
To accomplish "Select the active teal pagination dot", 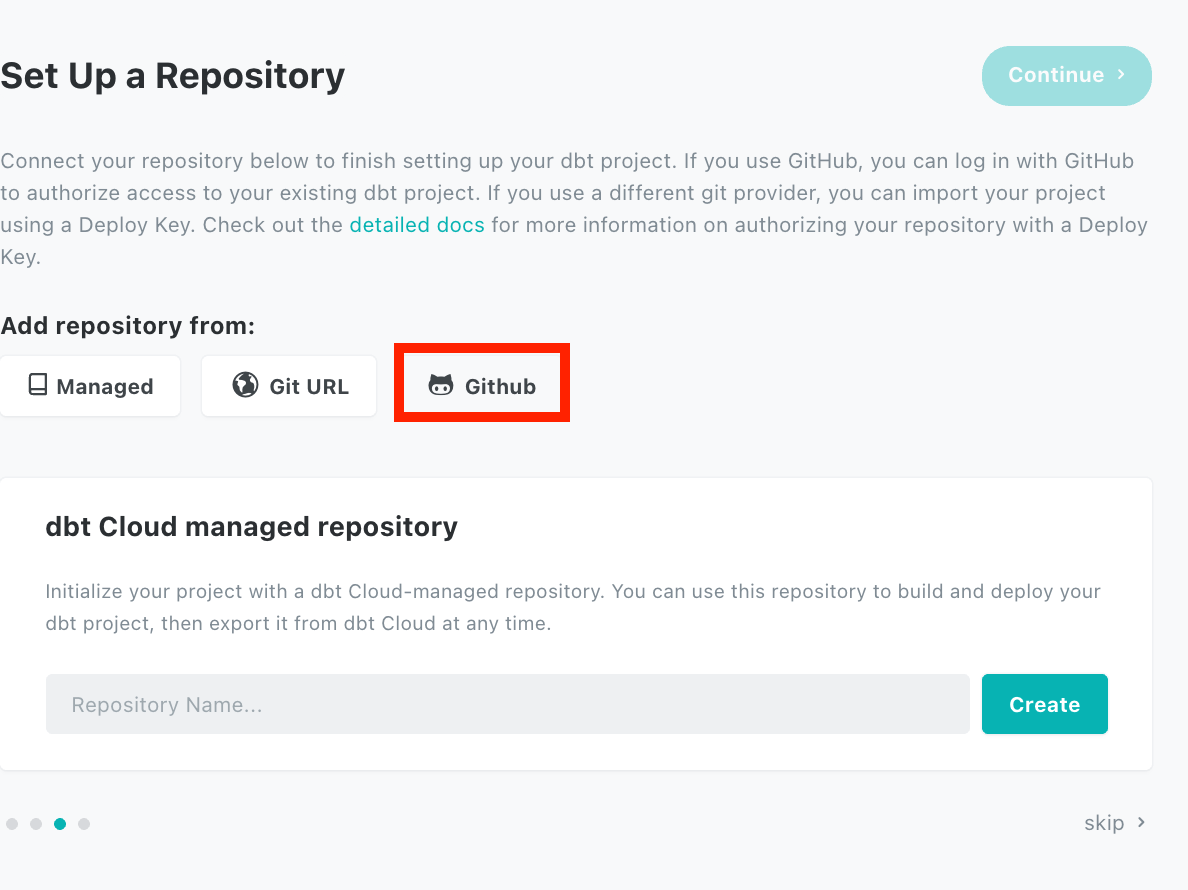I will coord(60,823).
